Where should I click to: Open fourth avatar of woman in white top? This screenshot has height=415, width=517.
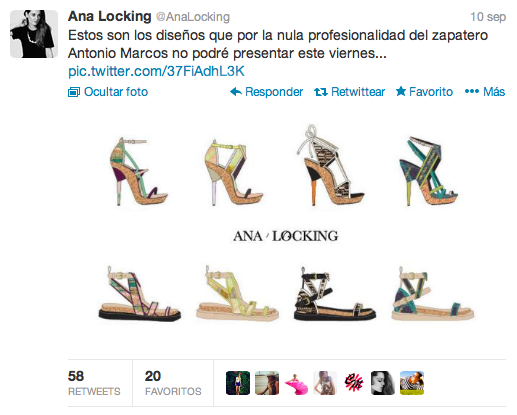click(x=325, y=383)
